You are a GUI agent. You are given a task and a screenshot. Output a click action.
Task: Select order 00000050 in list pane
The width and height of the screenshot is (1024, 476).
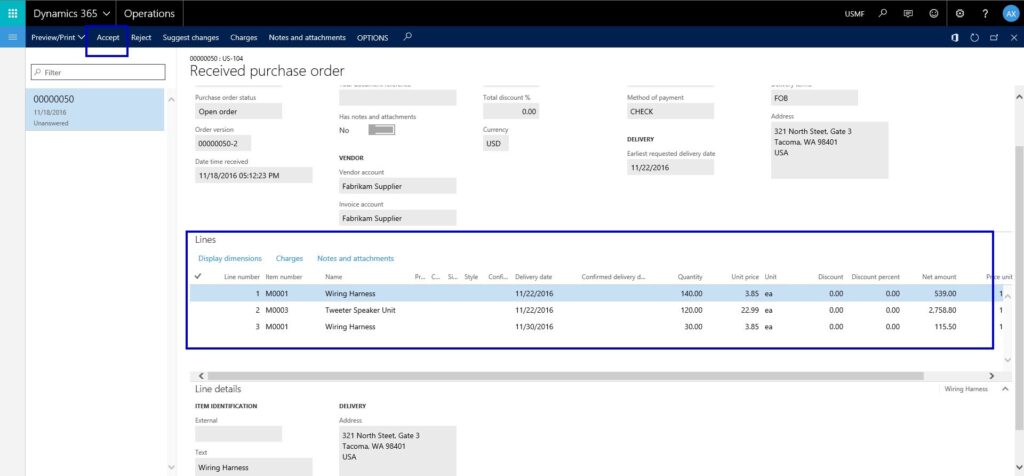[x=95, y=110]
